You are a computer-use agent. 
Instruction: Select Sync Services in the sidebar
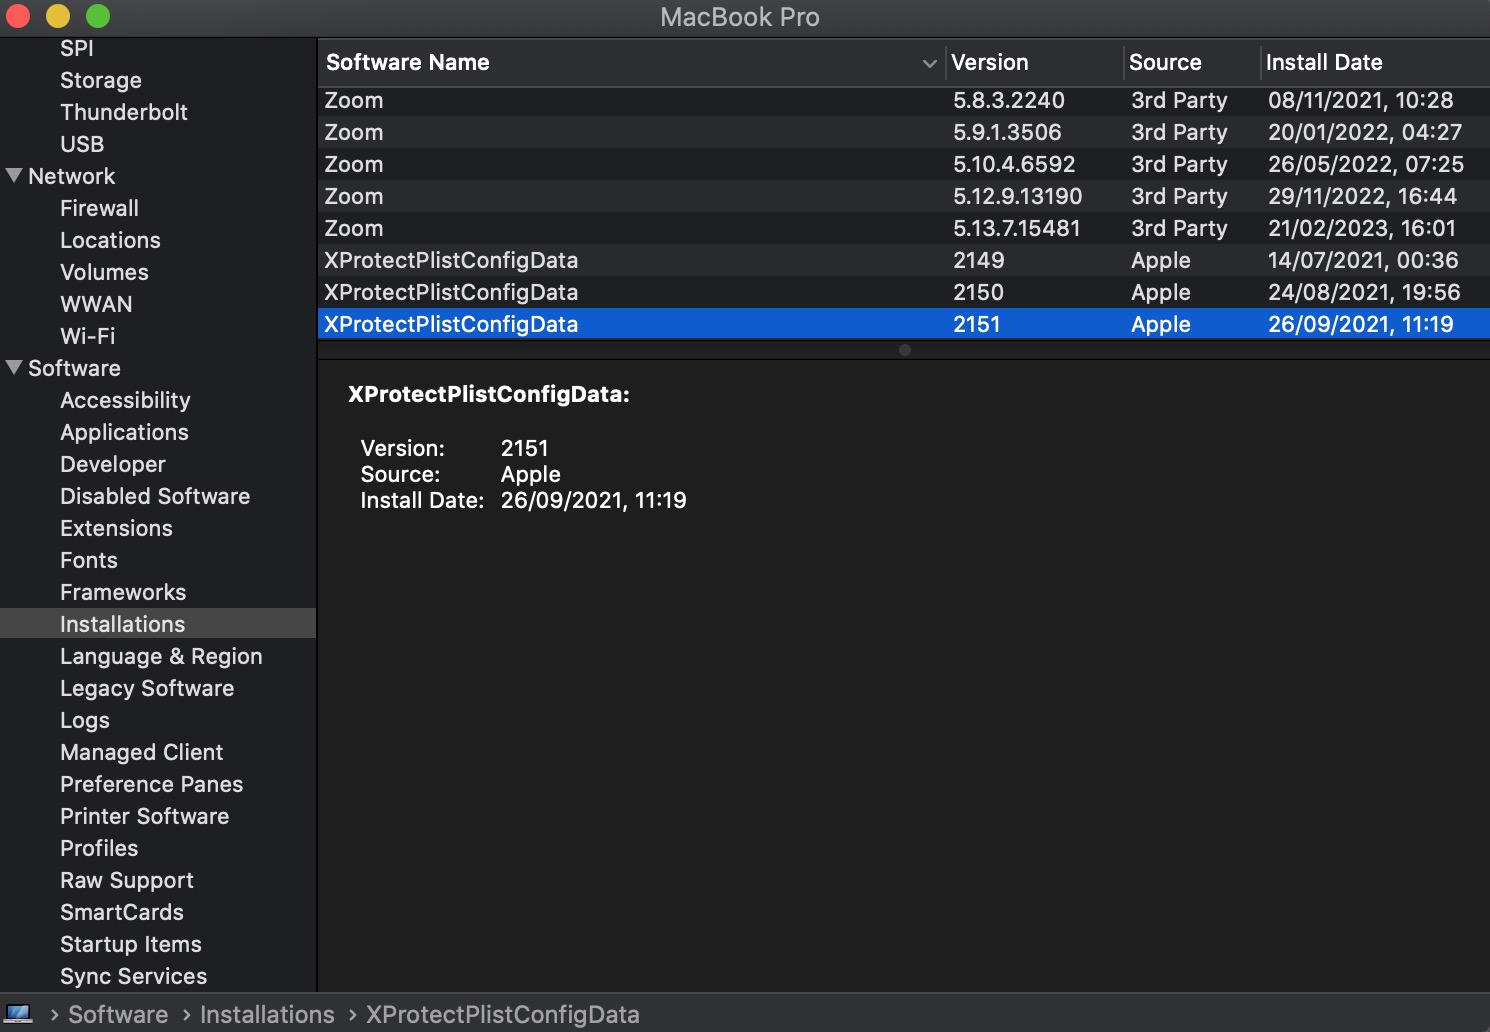(133, 976)
